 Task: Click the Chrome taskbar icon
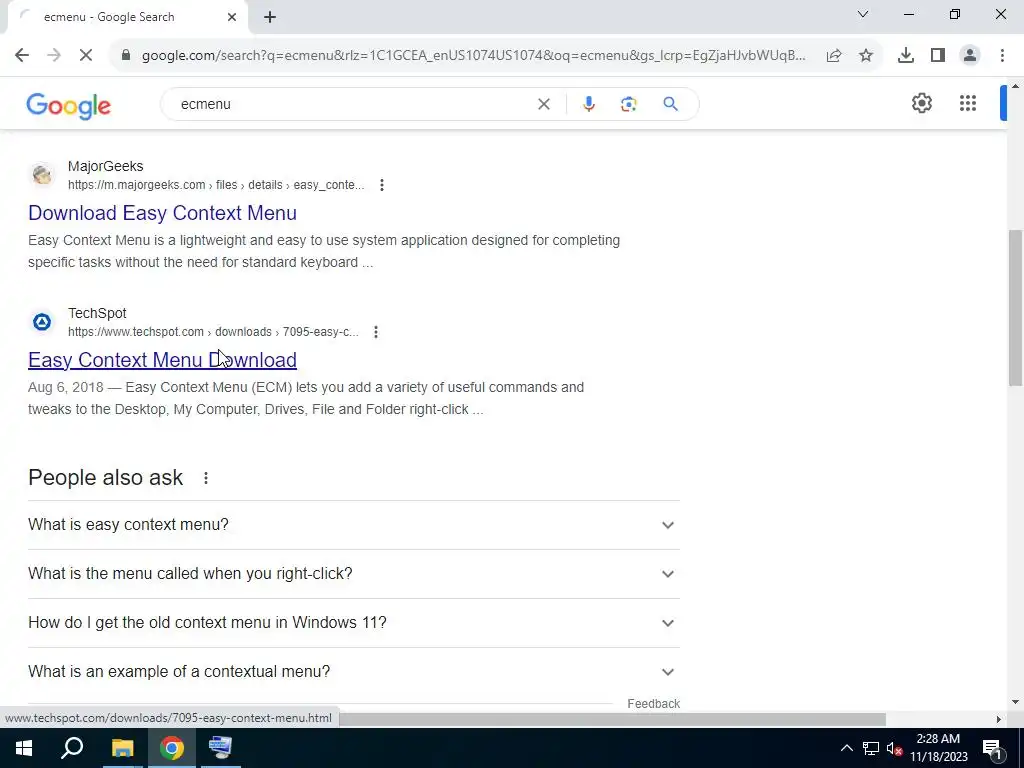[x=172, y=748]
